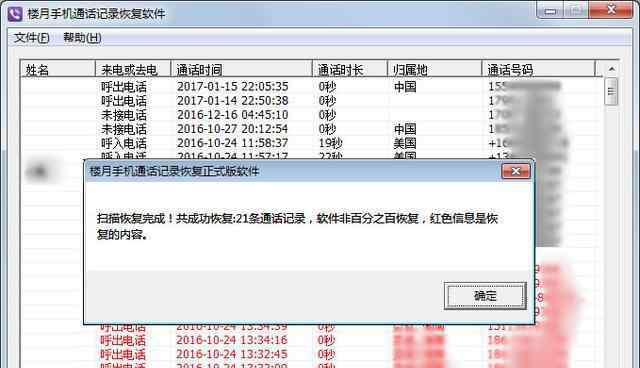The height and width of the screenshot is (368, 640).
Task: Click the 确定 button in dialog
Action: click(485, 296)
